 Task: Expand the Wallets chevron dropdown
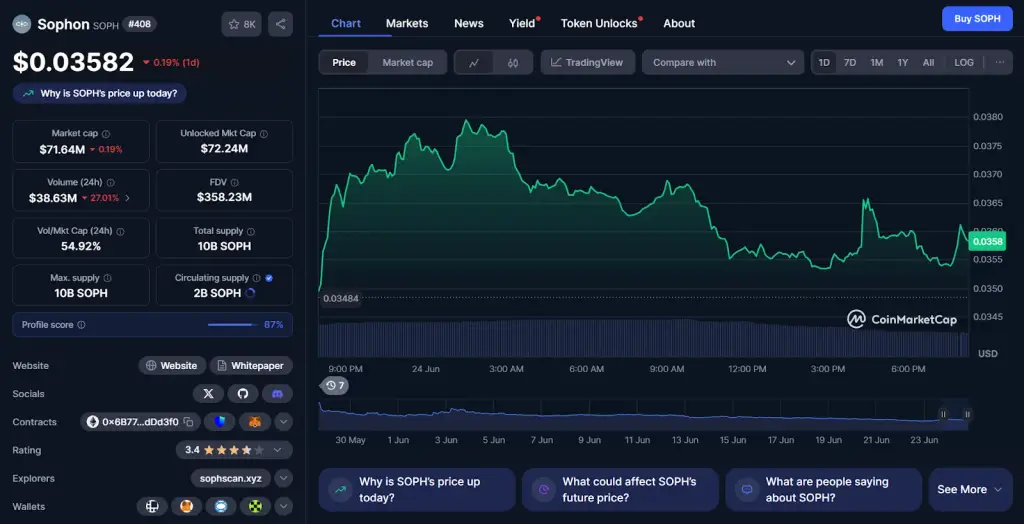[283, 506]
